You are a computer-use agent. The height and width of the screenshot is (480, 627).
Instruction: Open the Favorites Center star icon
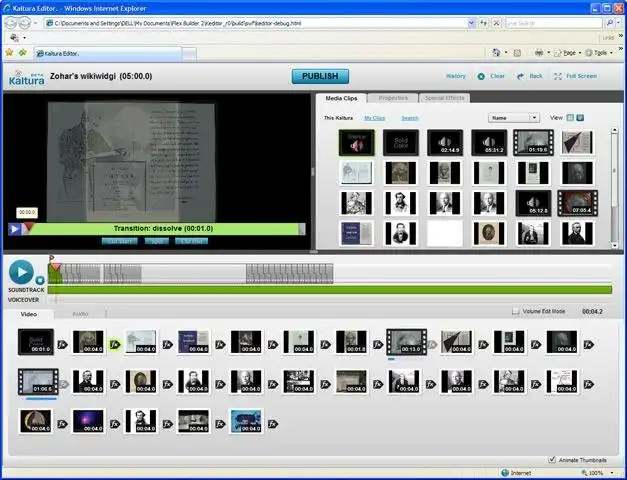pos(9,52)
